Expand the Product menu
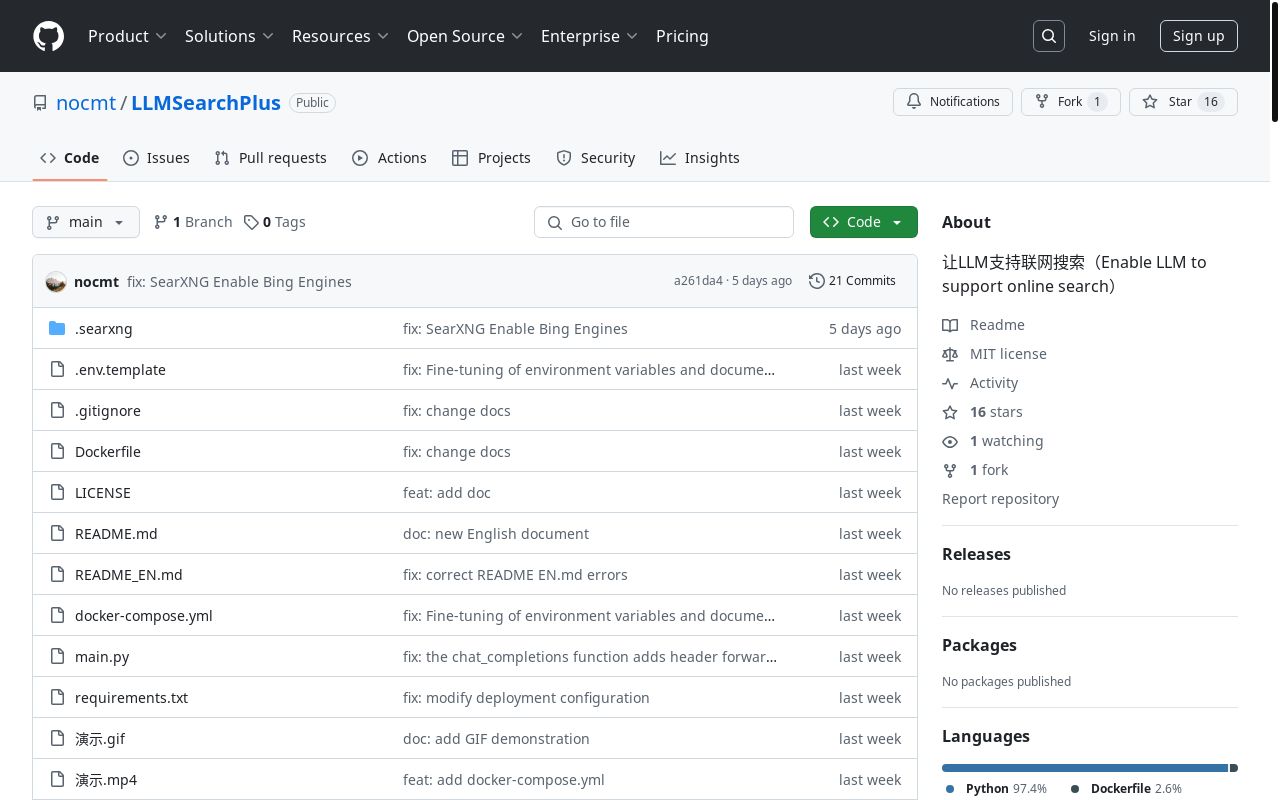Screen dimensions: 1280x800 pyautogui.click(x=127, y=36)
